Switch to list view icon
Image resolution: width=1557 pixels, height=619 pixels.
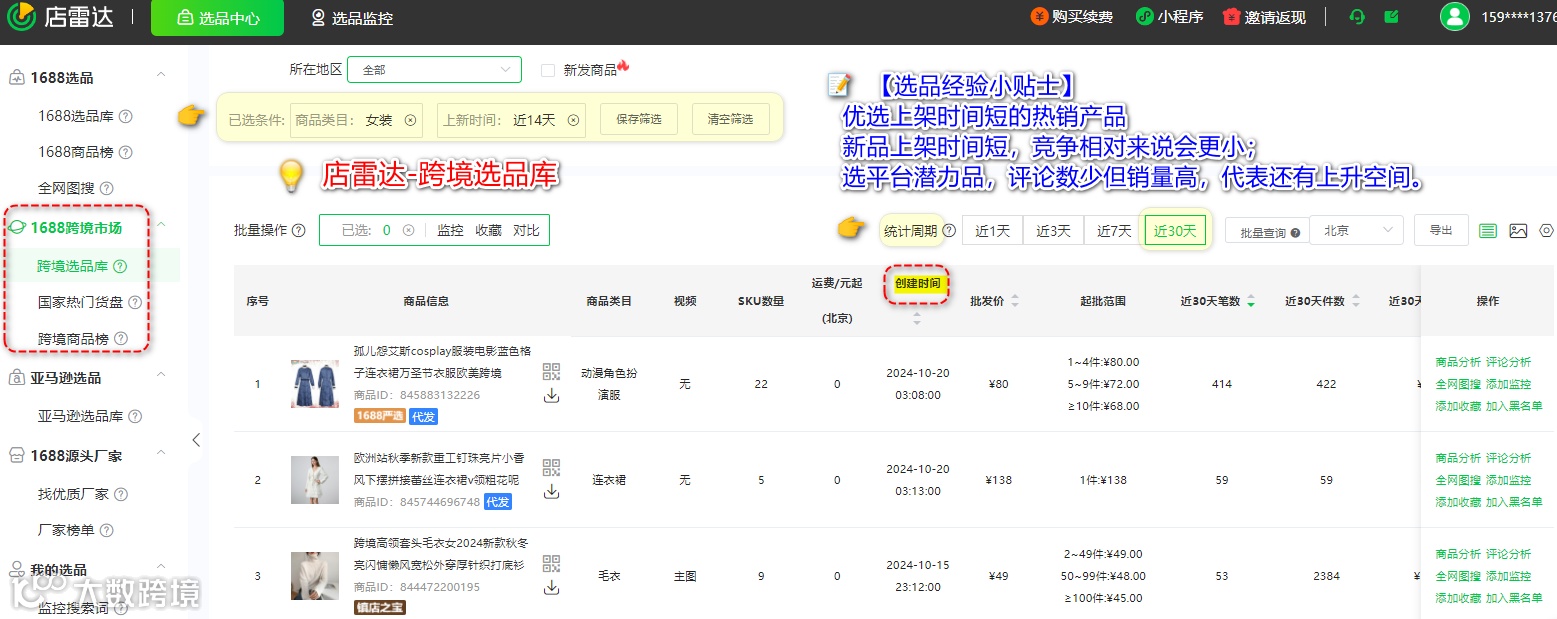[x=1488, y=230]
